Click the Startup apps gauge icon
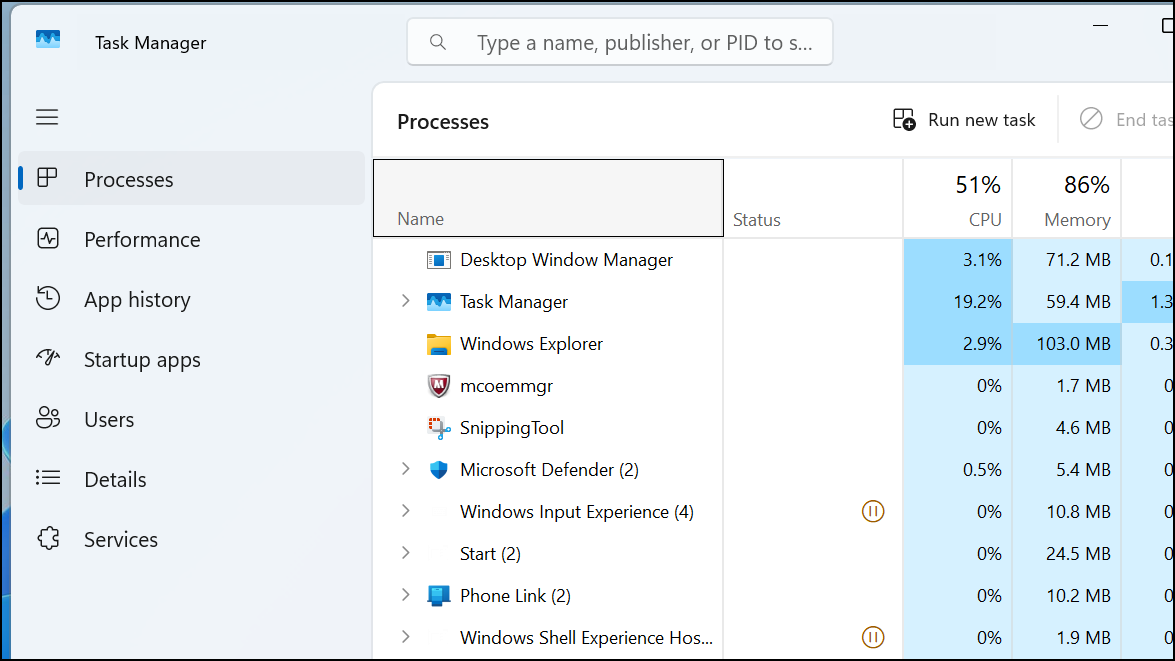Screen dimensions: 1175x661 (x=48, y=357)
